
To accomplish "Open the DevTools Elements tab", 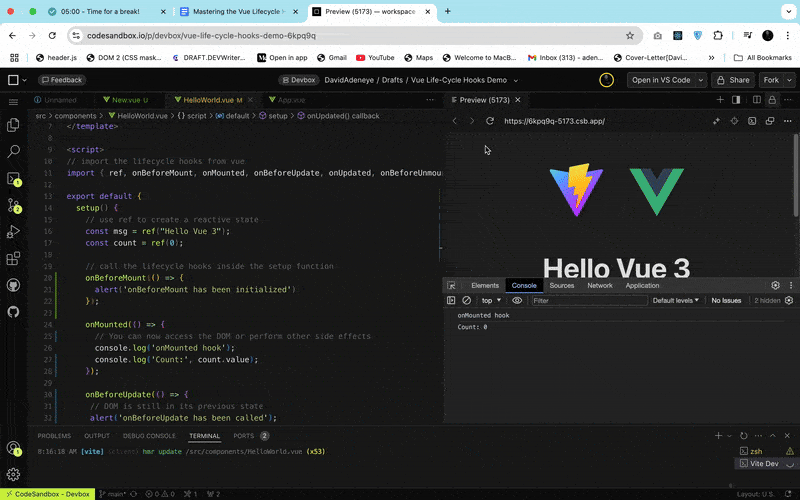I will click(x=485, y=286).
